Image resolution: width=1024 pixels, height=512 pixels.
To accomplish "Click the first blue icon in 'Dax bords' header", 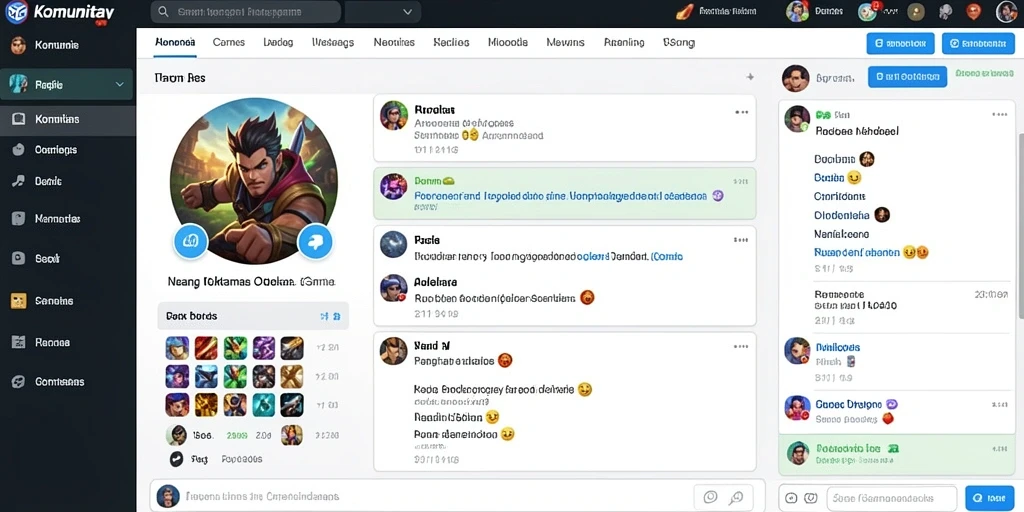I will pos(324,316).
